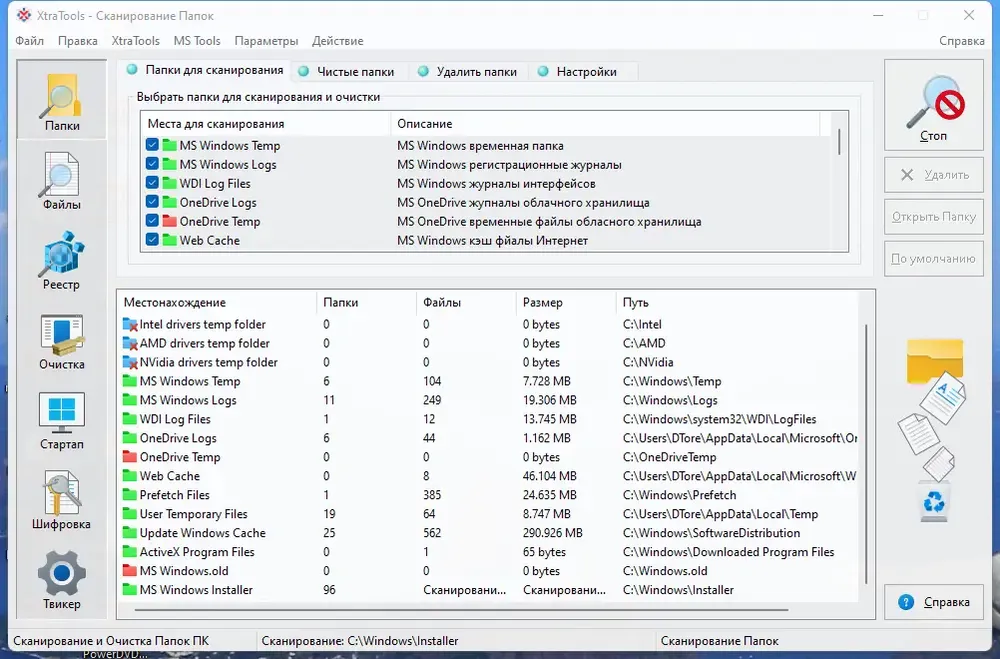This screenshot has height=659, width=1000.
Task: Switch to Удалить папки tab
Action: (468, 71)
